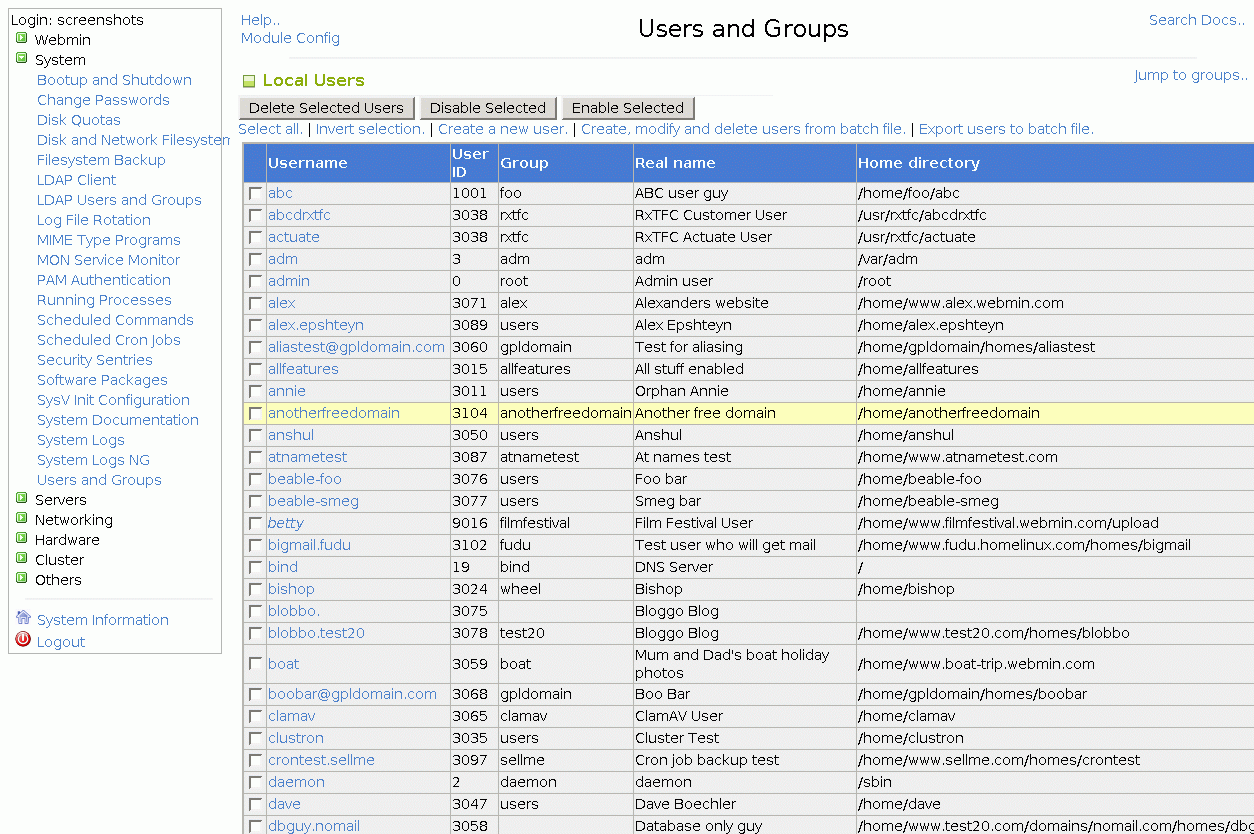This screenshot has width=1254, height=834.
Task: Click the green icon beside Hardware
Action: pyautogui.click(x=21, y=539)
